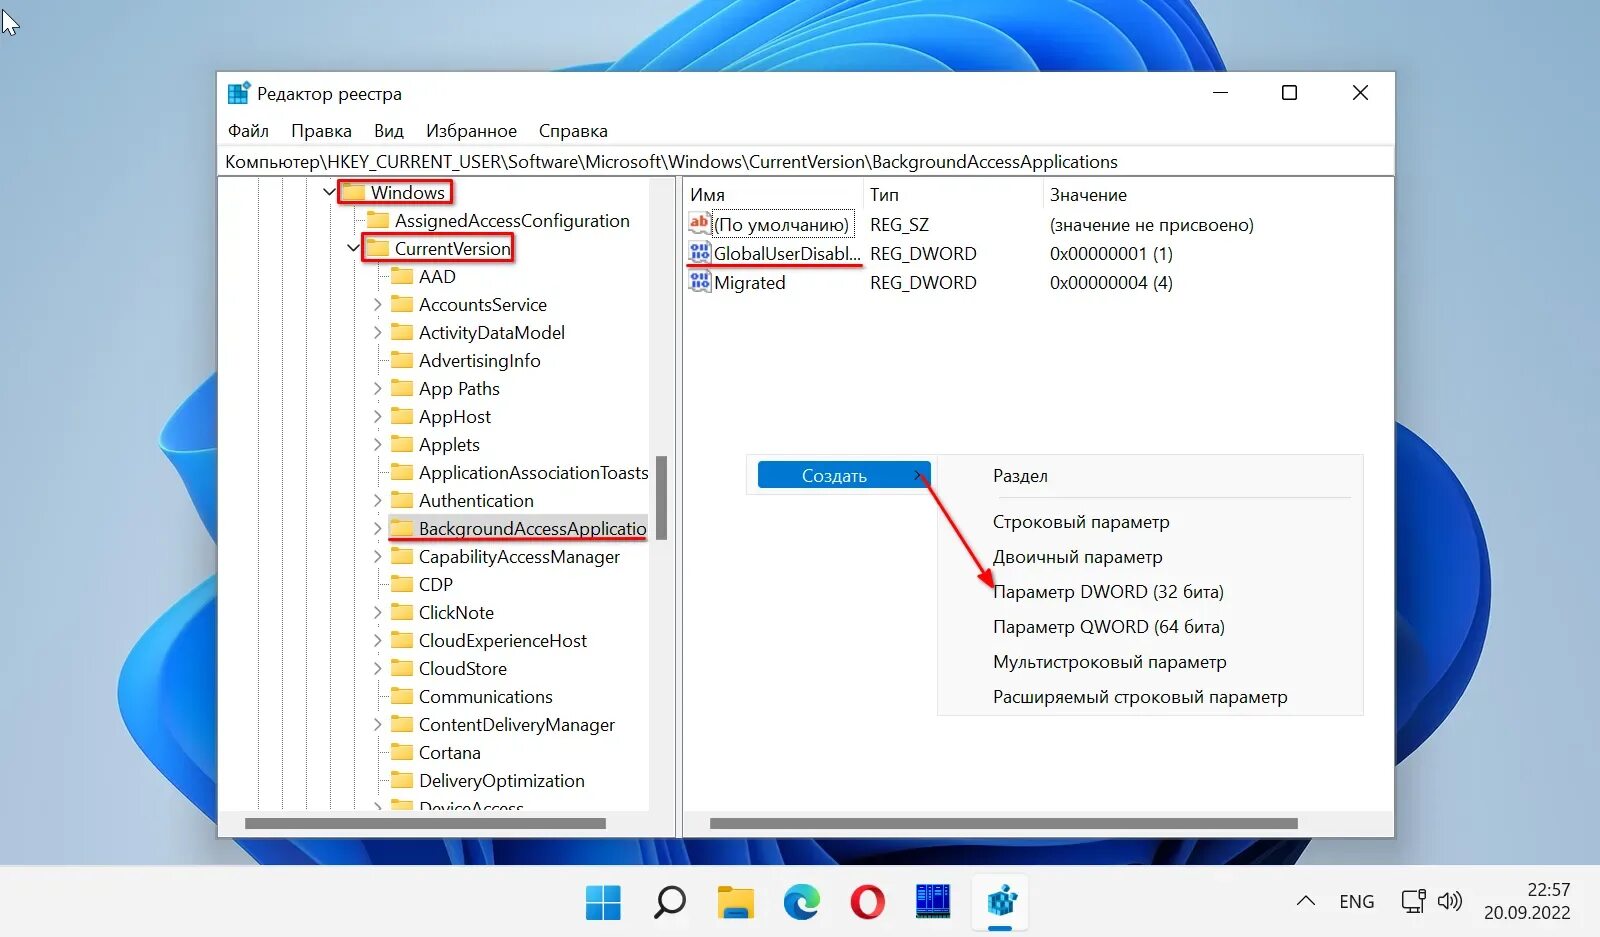Click the CurrentVersion folder icon

tap(377, 248)
